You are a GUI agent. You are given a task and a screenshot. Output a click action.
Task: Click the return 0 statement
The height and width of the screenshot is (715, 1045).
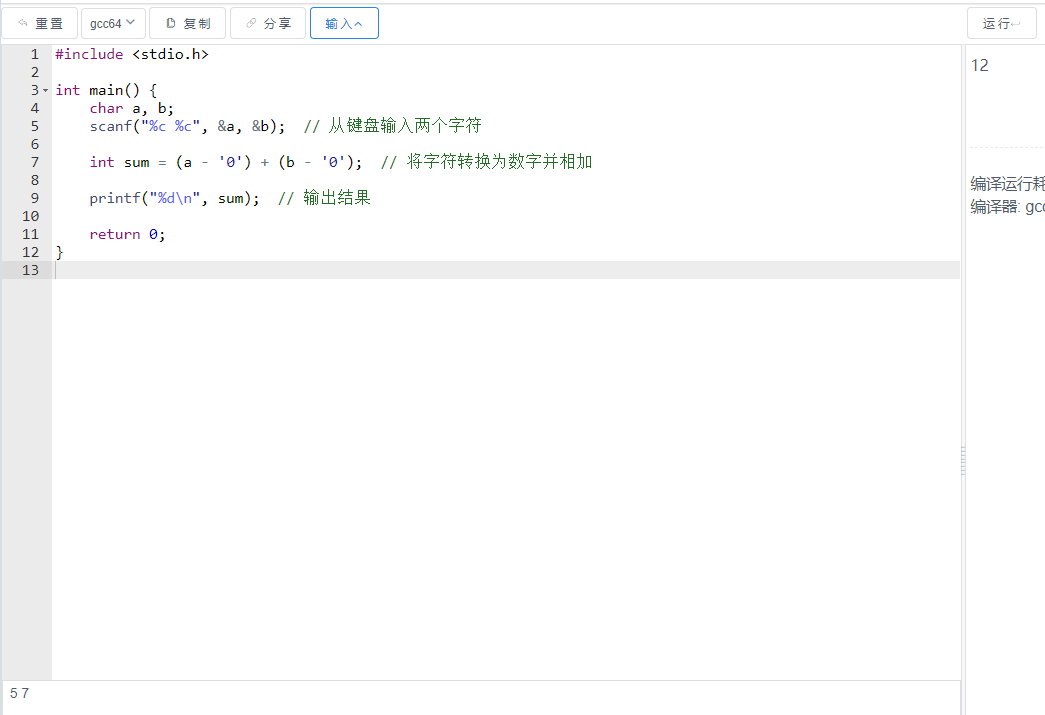point(127,234)
